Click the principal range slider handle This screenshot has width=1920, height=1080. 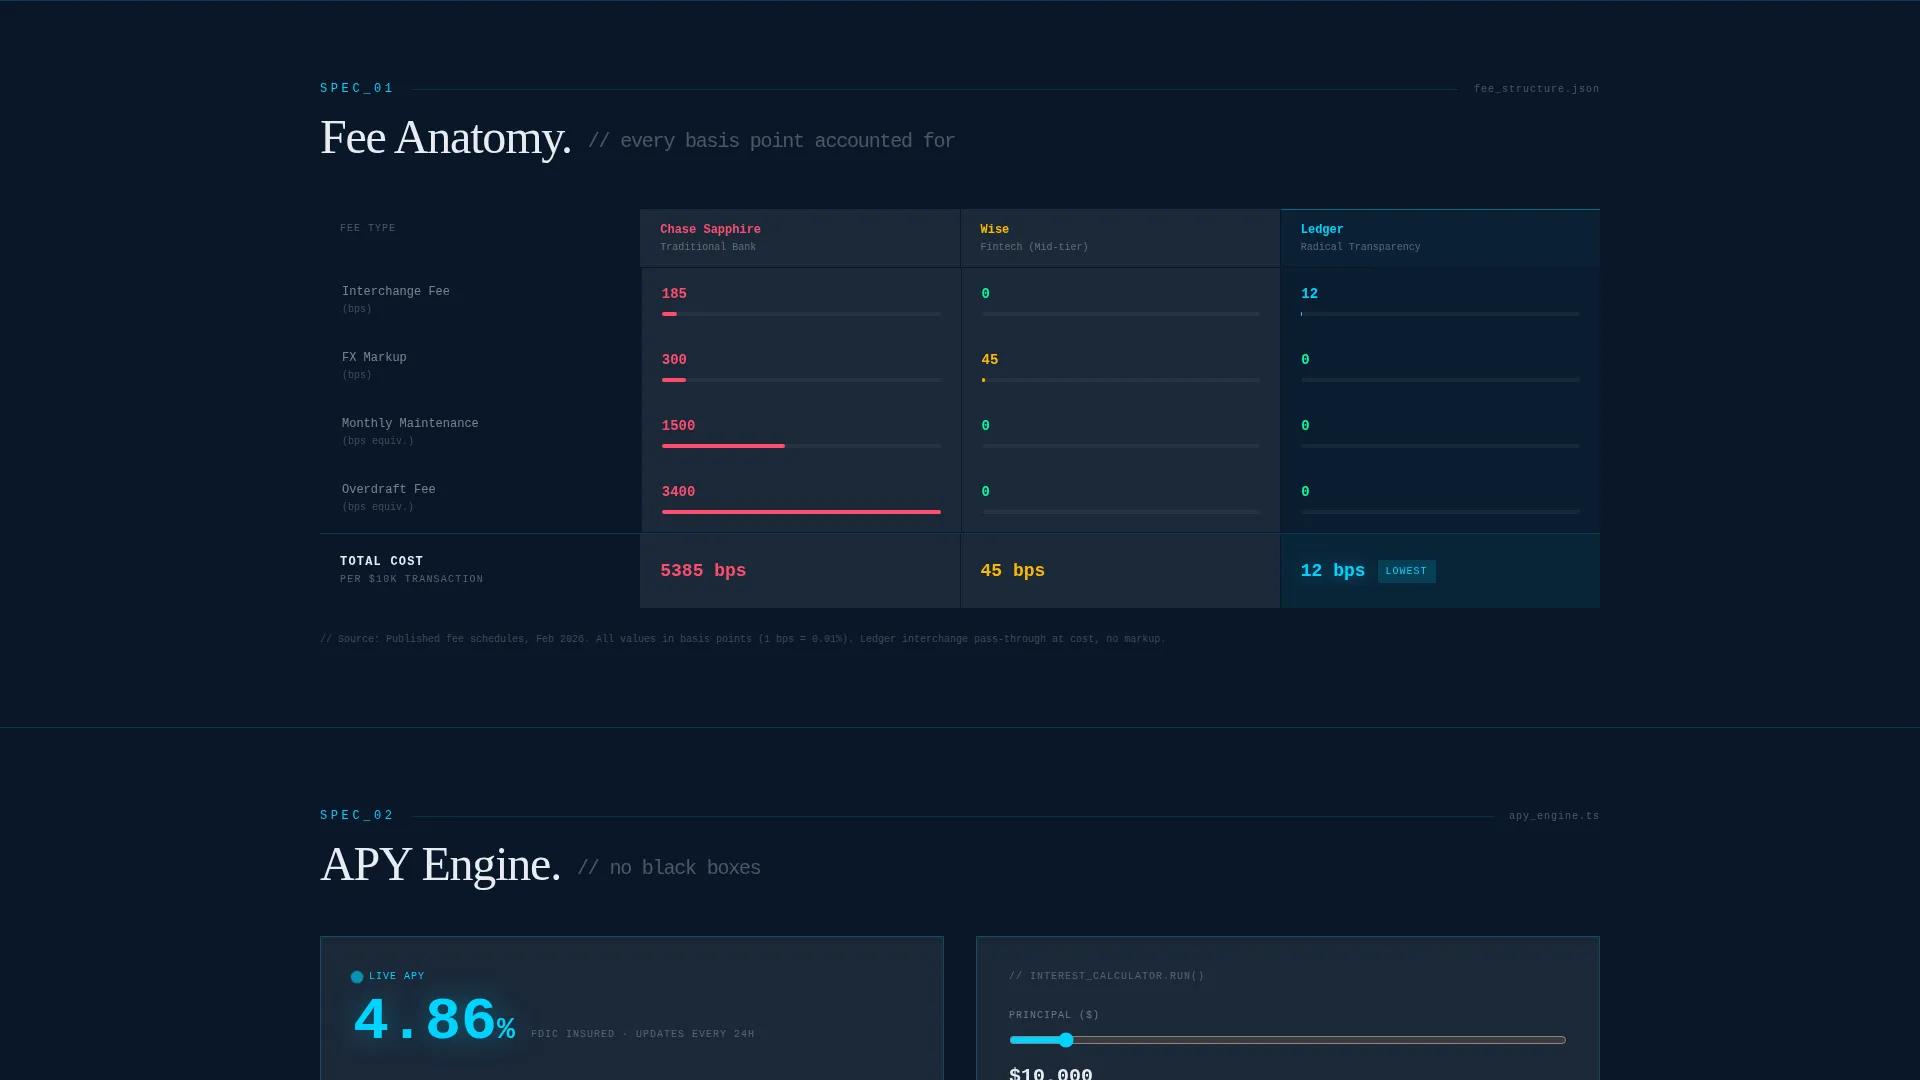tap(1066, 1040)
